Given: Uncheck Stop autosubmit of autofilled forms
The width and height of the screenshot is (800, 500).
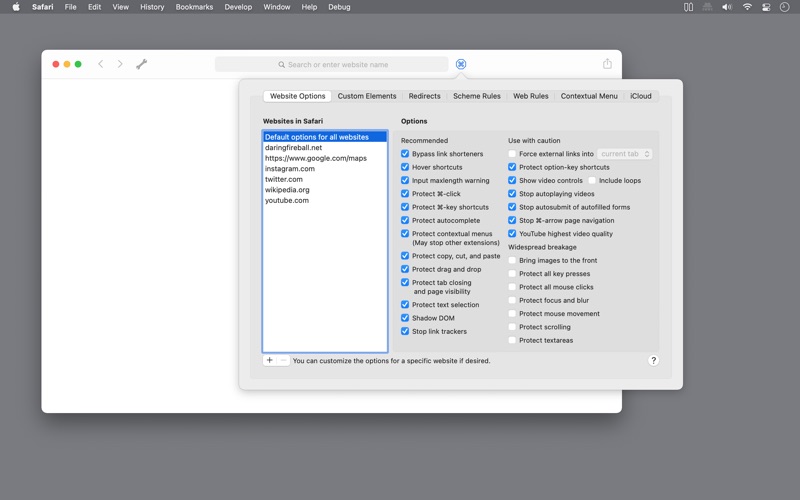Looking at the screenshot, I should [512, 207].
